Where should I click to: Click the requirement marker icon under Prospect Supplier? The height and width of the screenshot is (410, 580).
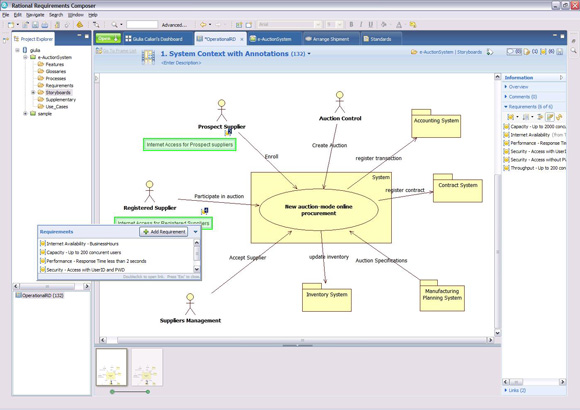pos(228,132)
